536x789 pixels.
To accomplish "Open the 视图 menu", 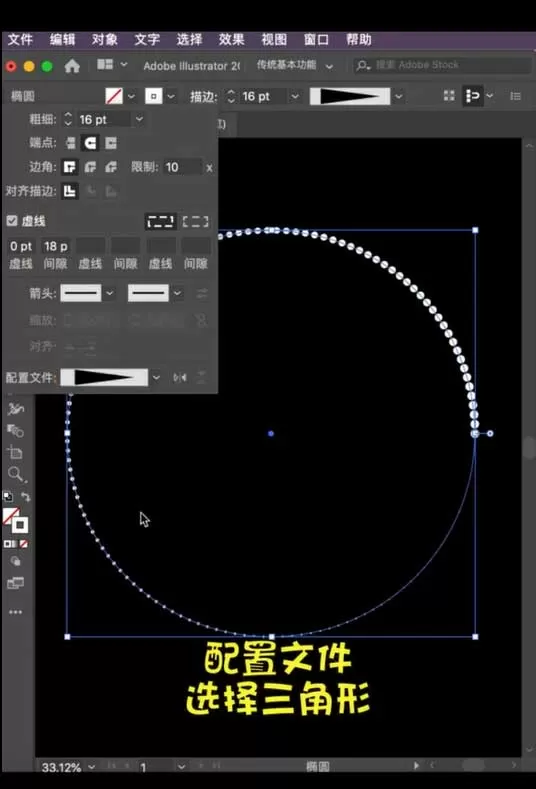I will tap(274, 39).
